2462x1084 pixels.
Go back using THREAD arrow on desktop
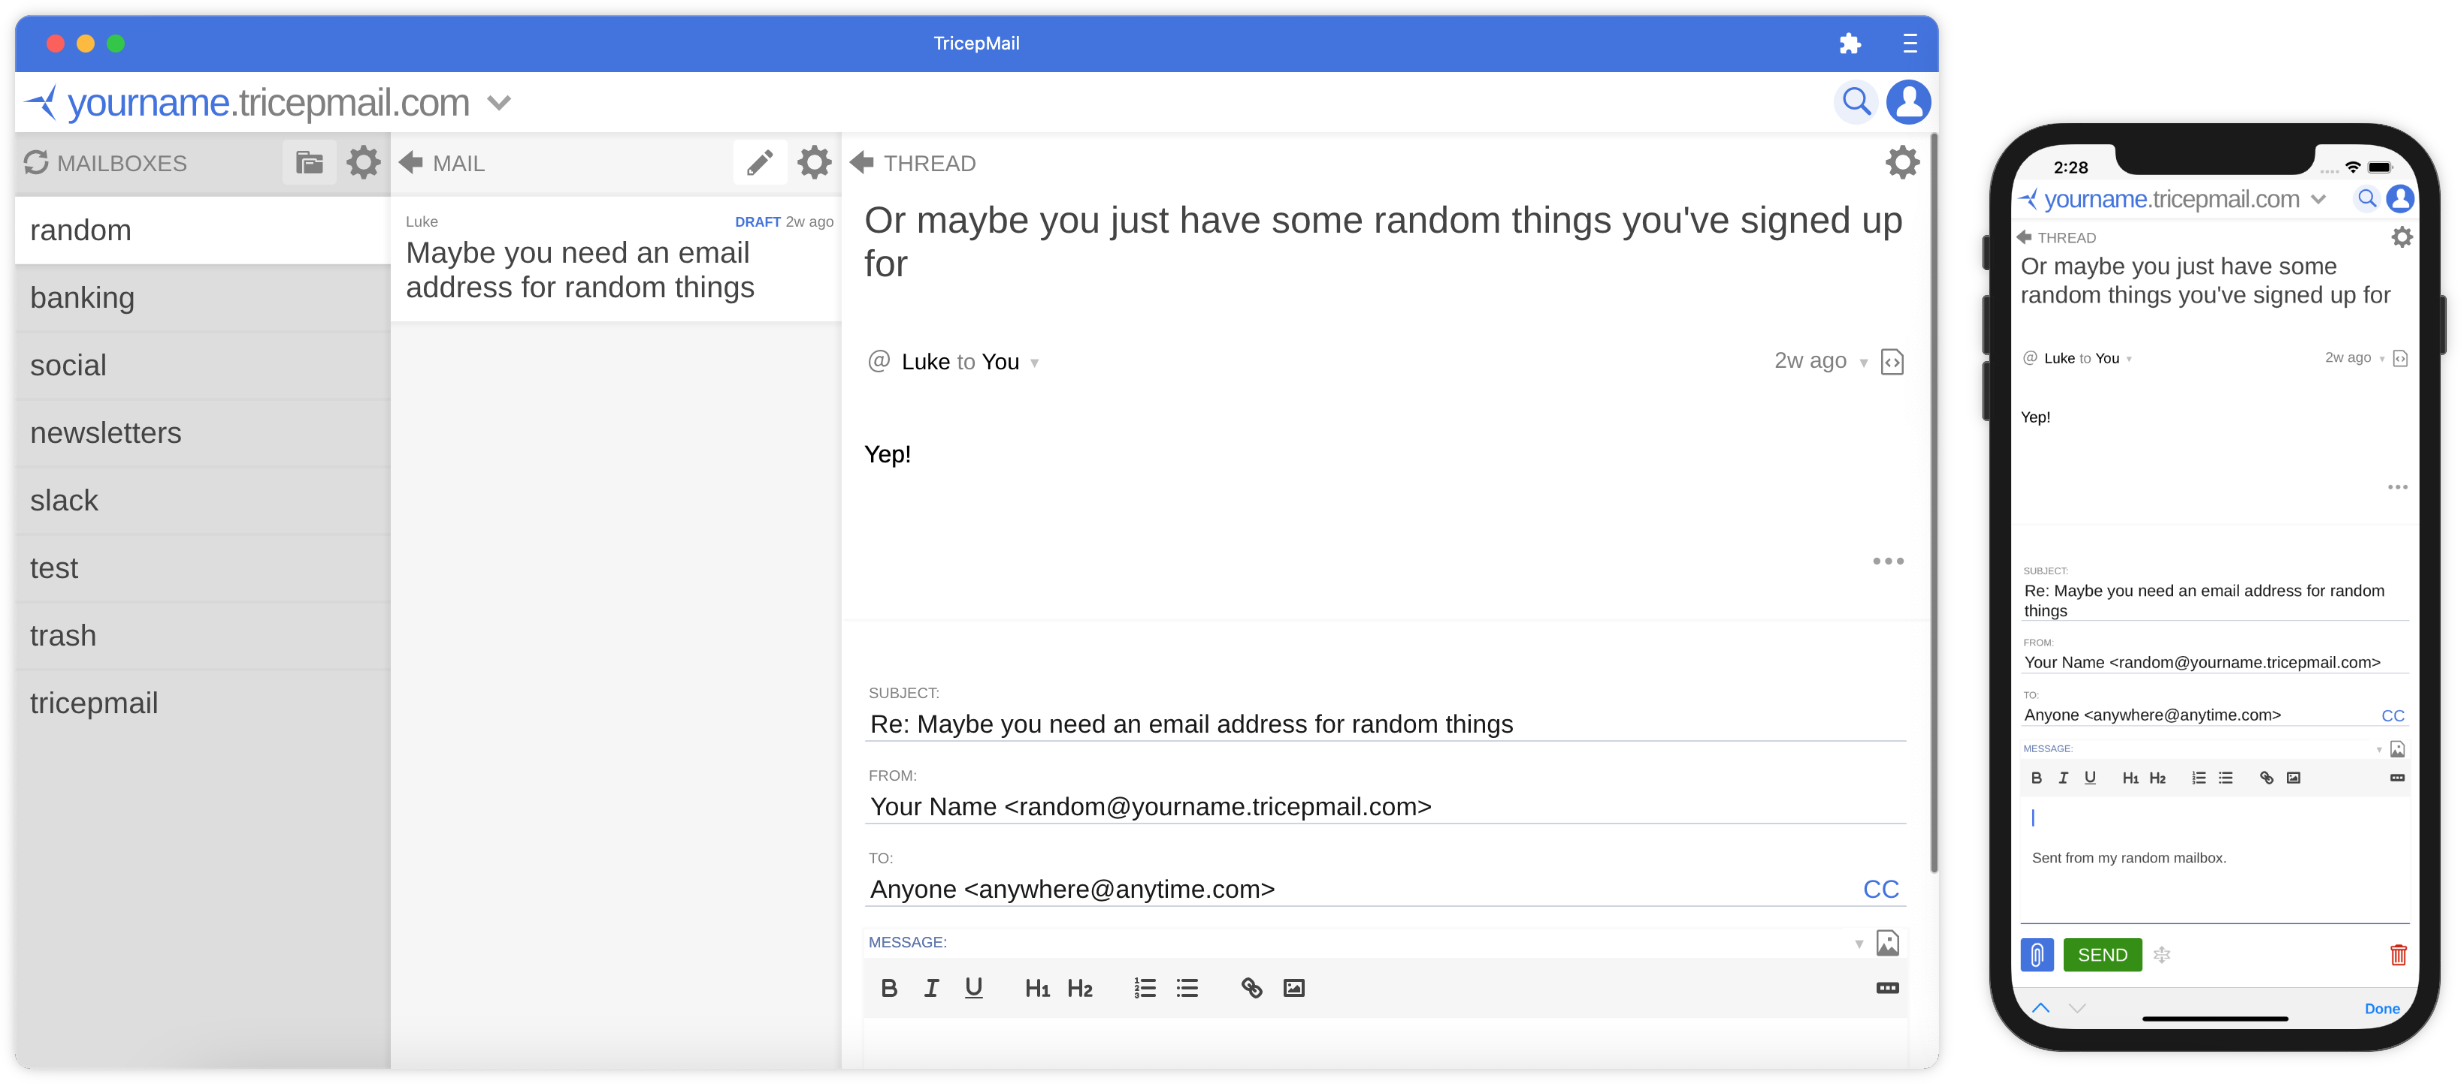click(862, 162)
